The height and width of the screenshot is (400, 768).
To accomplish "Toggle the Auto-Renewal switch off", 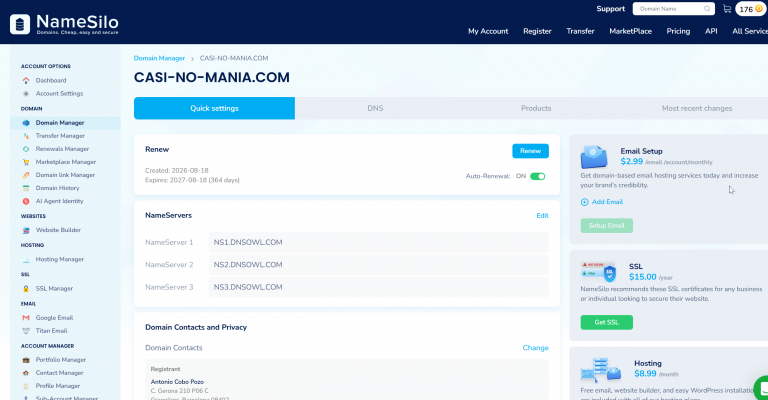I will (537, 176).
